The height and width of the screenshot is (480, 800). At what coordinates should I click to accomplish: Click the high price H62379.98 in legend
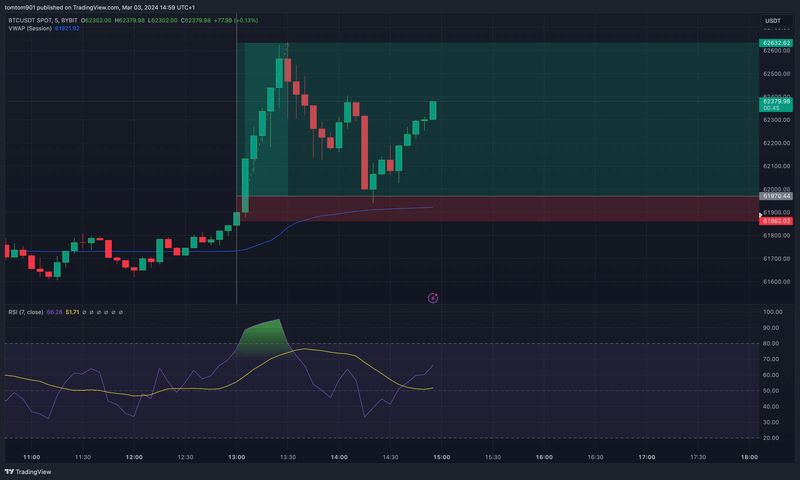(x=130, y=20)
